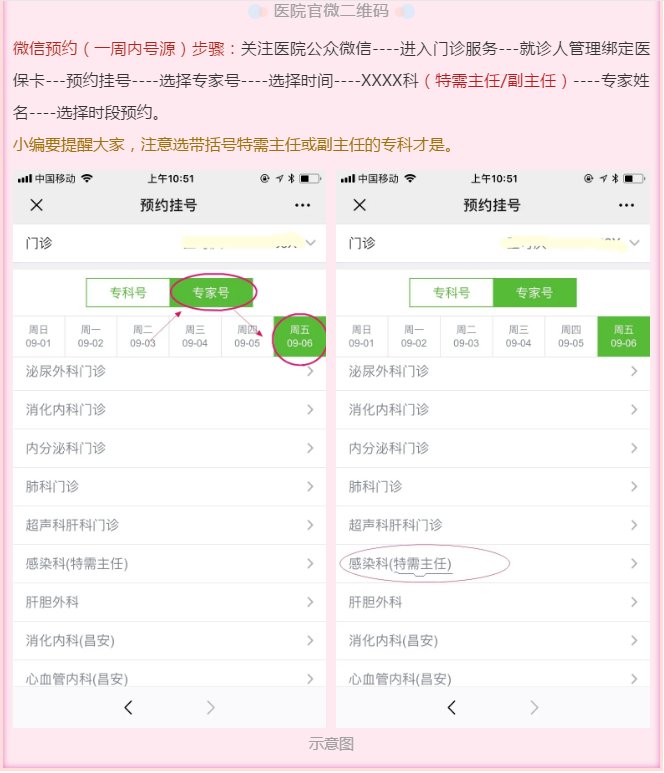Open 泌尿外科门诊 chevron on the left phone
The height and width of the screenshot is (773, 664).
coord(310,371)
